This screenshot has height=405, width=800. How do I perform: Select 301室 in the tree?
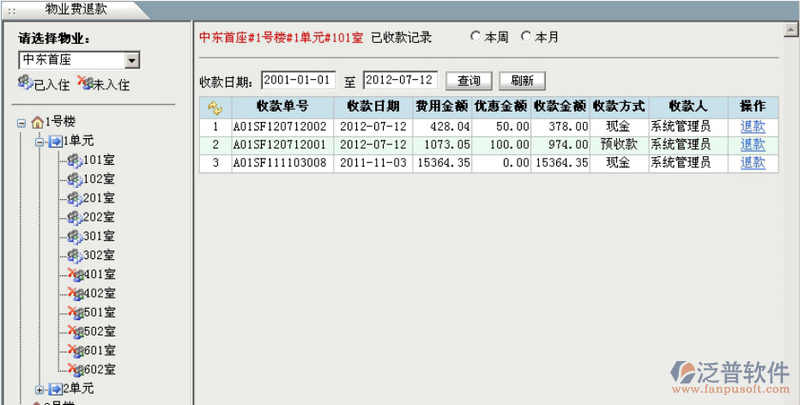(x=99, y=237)
